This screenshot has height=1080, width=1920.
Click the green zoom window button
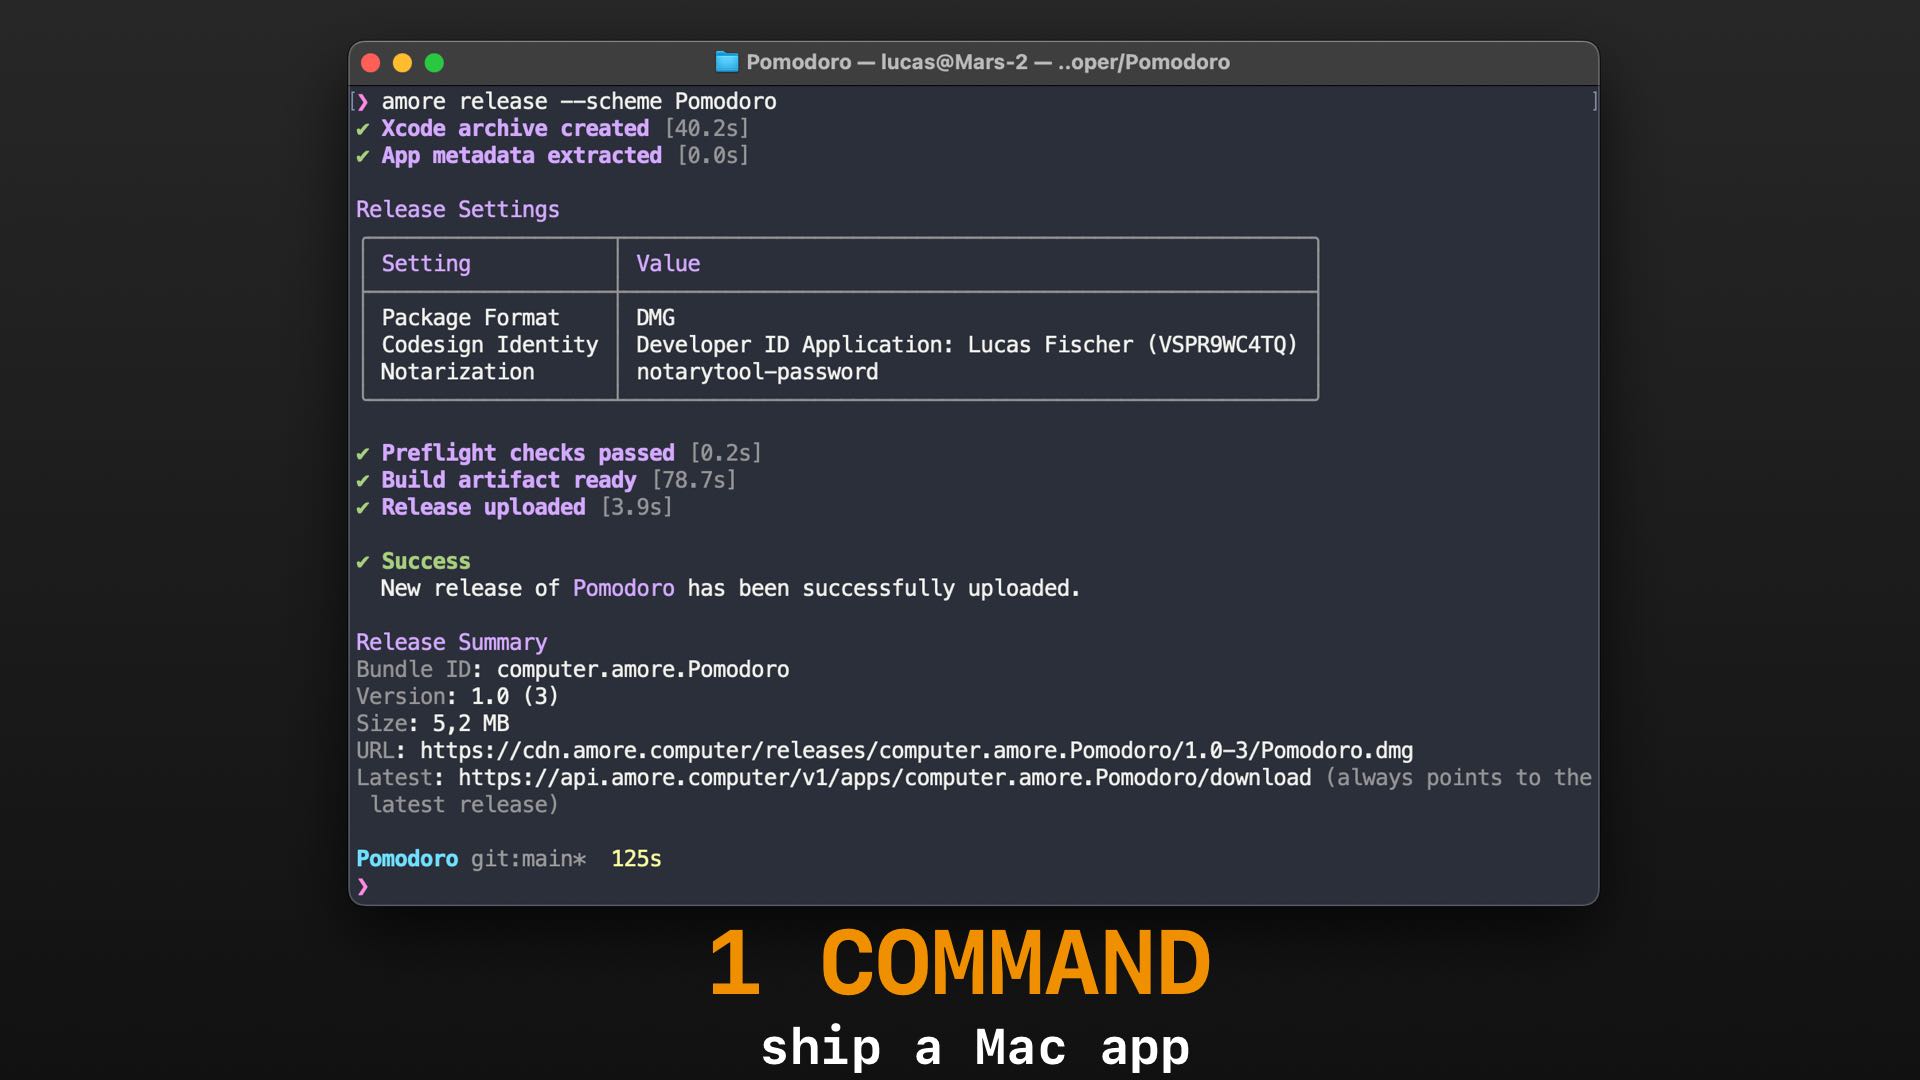[x=435, y=63]
